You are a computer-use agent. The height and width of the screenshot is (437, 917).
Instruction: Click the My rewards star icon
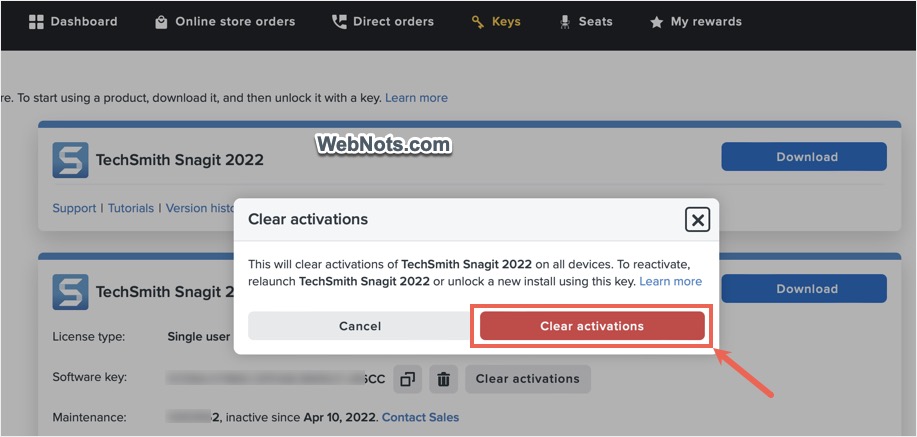pos(656,21)
